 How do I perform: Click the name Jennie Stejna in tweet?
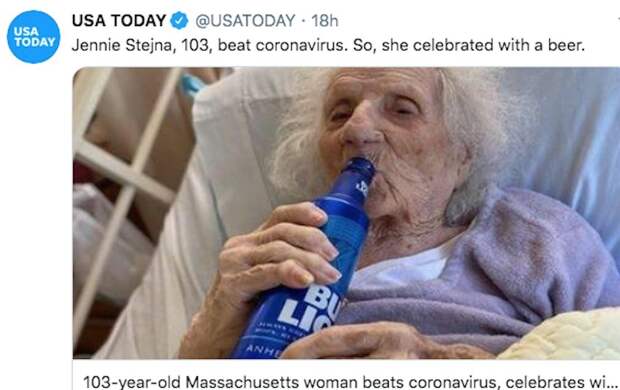pos(123,45)
